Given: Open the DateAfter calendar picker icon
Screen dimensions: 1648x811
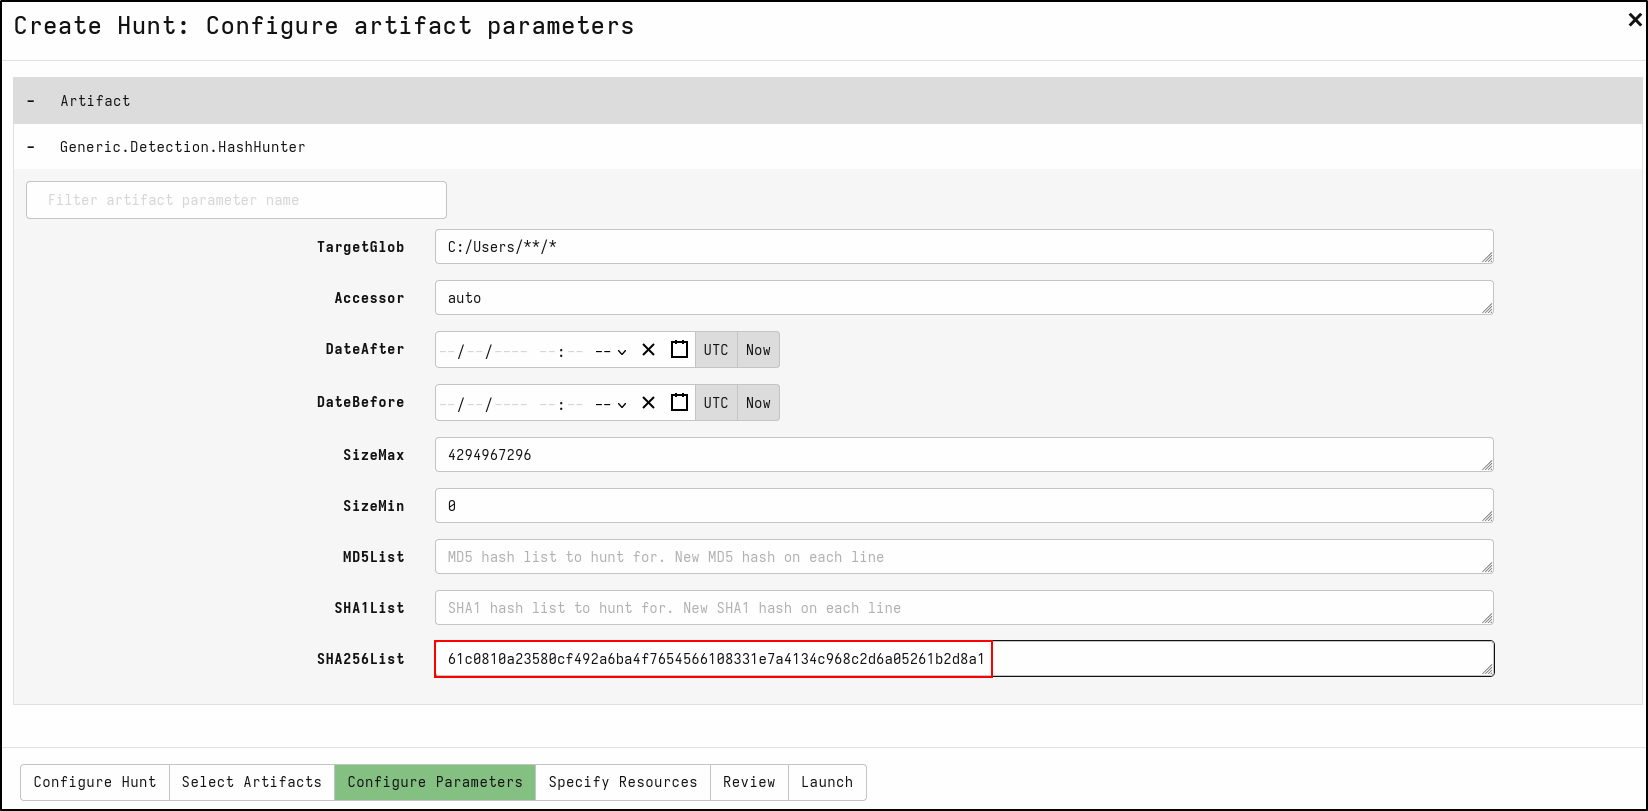Looking at the screenshot, I should pos(679,350).
